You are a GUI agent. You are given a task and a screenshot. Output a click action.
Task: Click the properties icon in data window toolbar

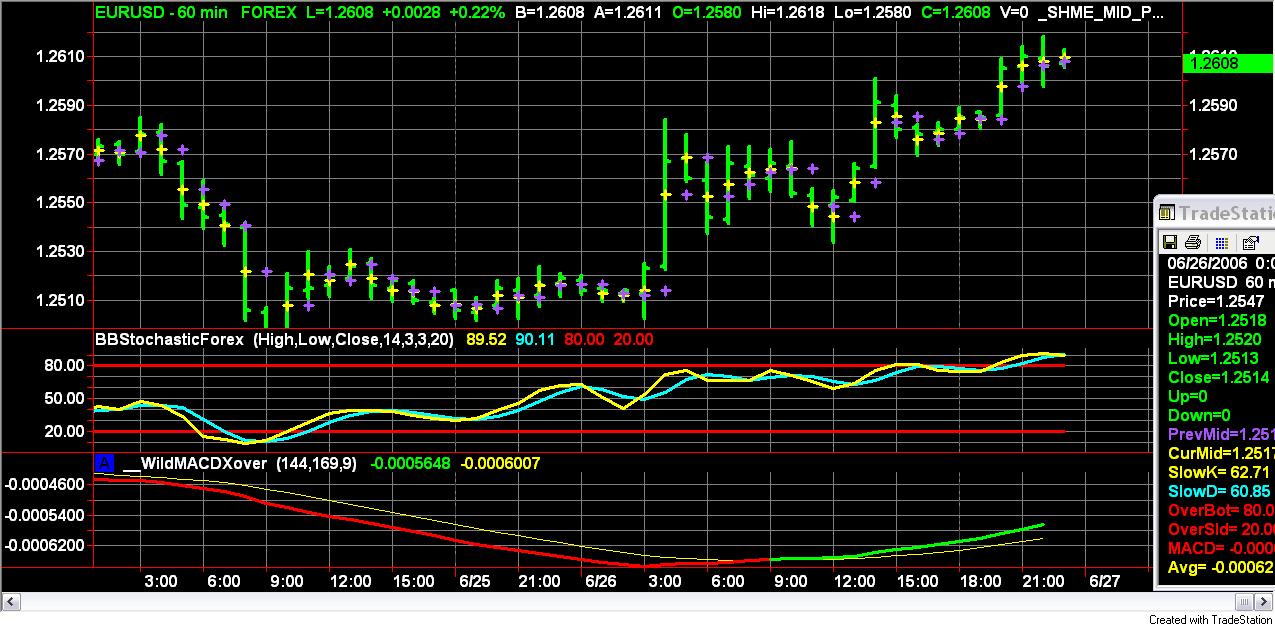pyautogui.click(x=1250, y=242)
